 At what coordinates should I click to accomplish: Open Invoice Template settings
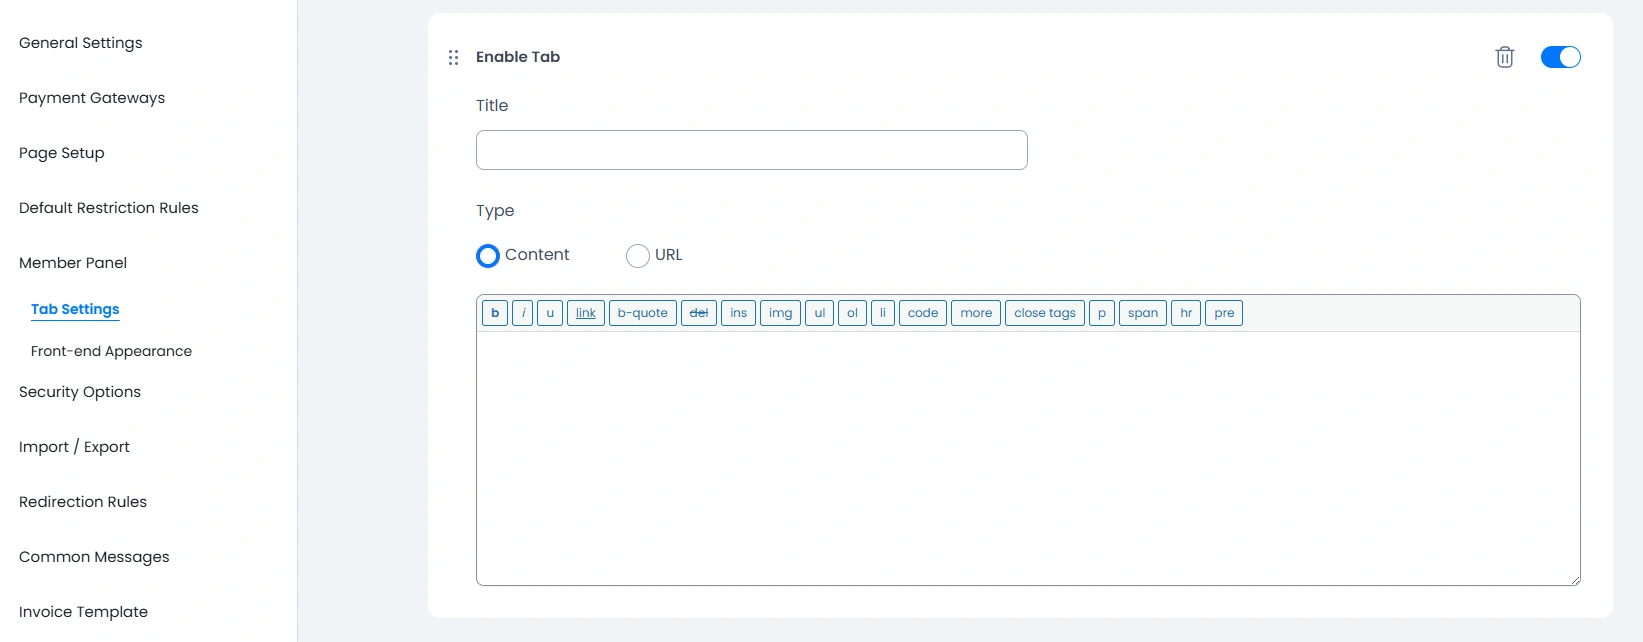tap(83, 611)
